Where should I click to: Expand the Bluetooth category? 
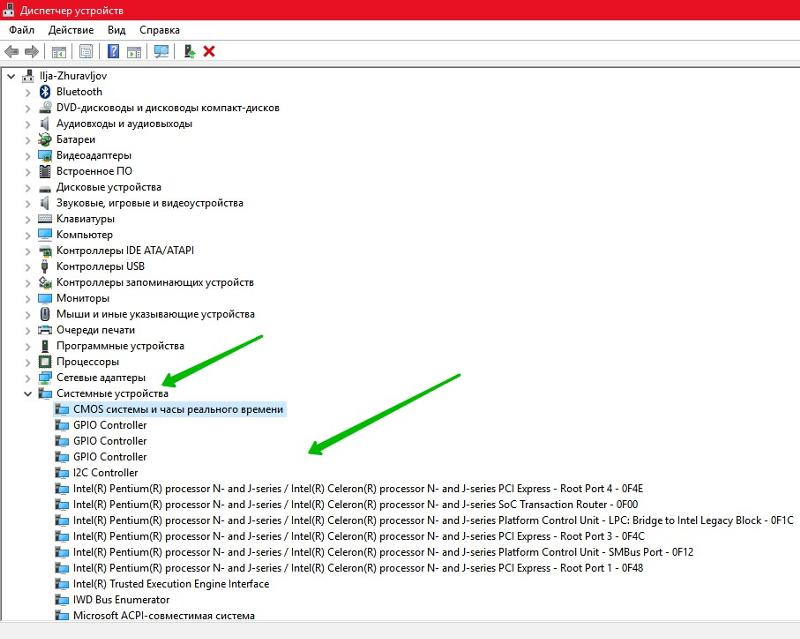pyautogui.click(x=28, y=92)
